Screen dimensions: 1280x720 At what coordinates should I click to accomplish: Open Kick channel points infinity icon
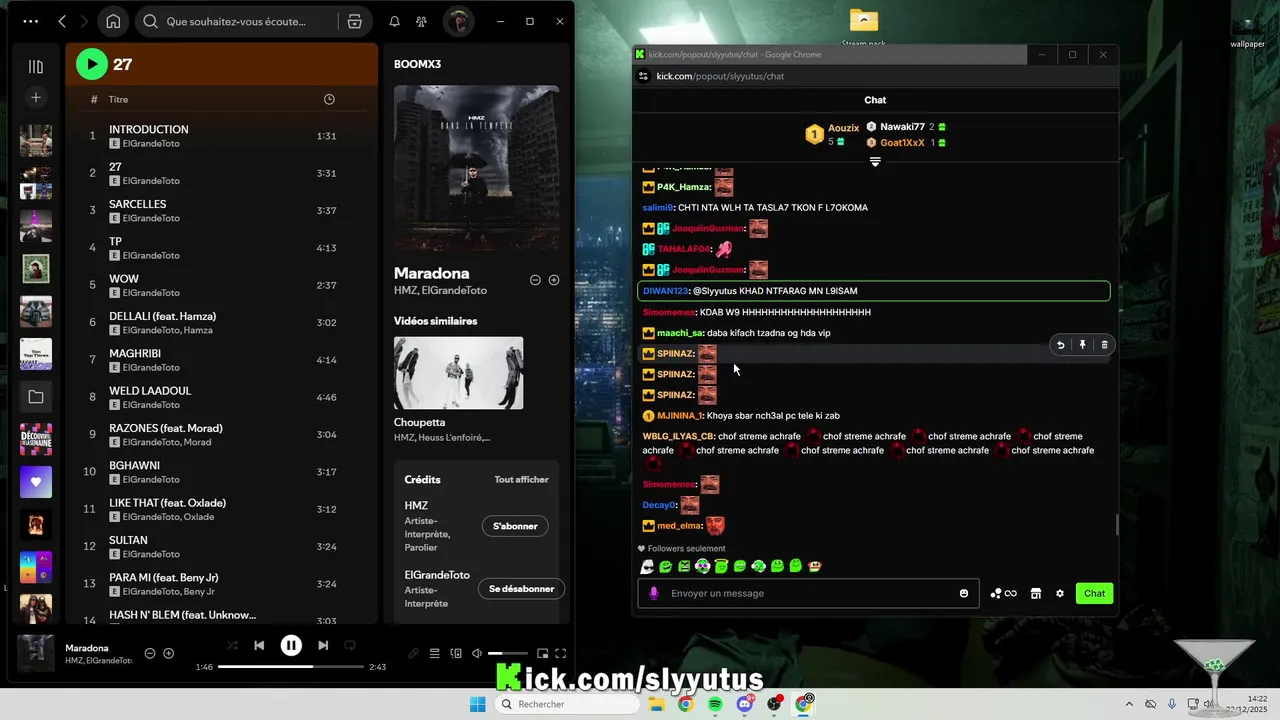[1004, 594]
